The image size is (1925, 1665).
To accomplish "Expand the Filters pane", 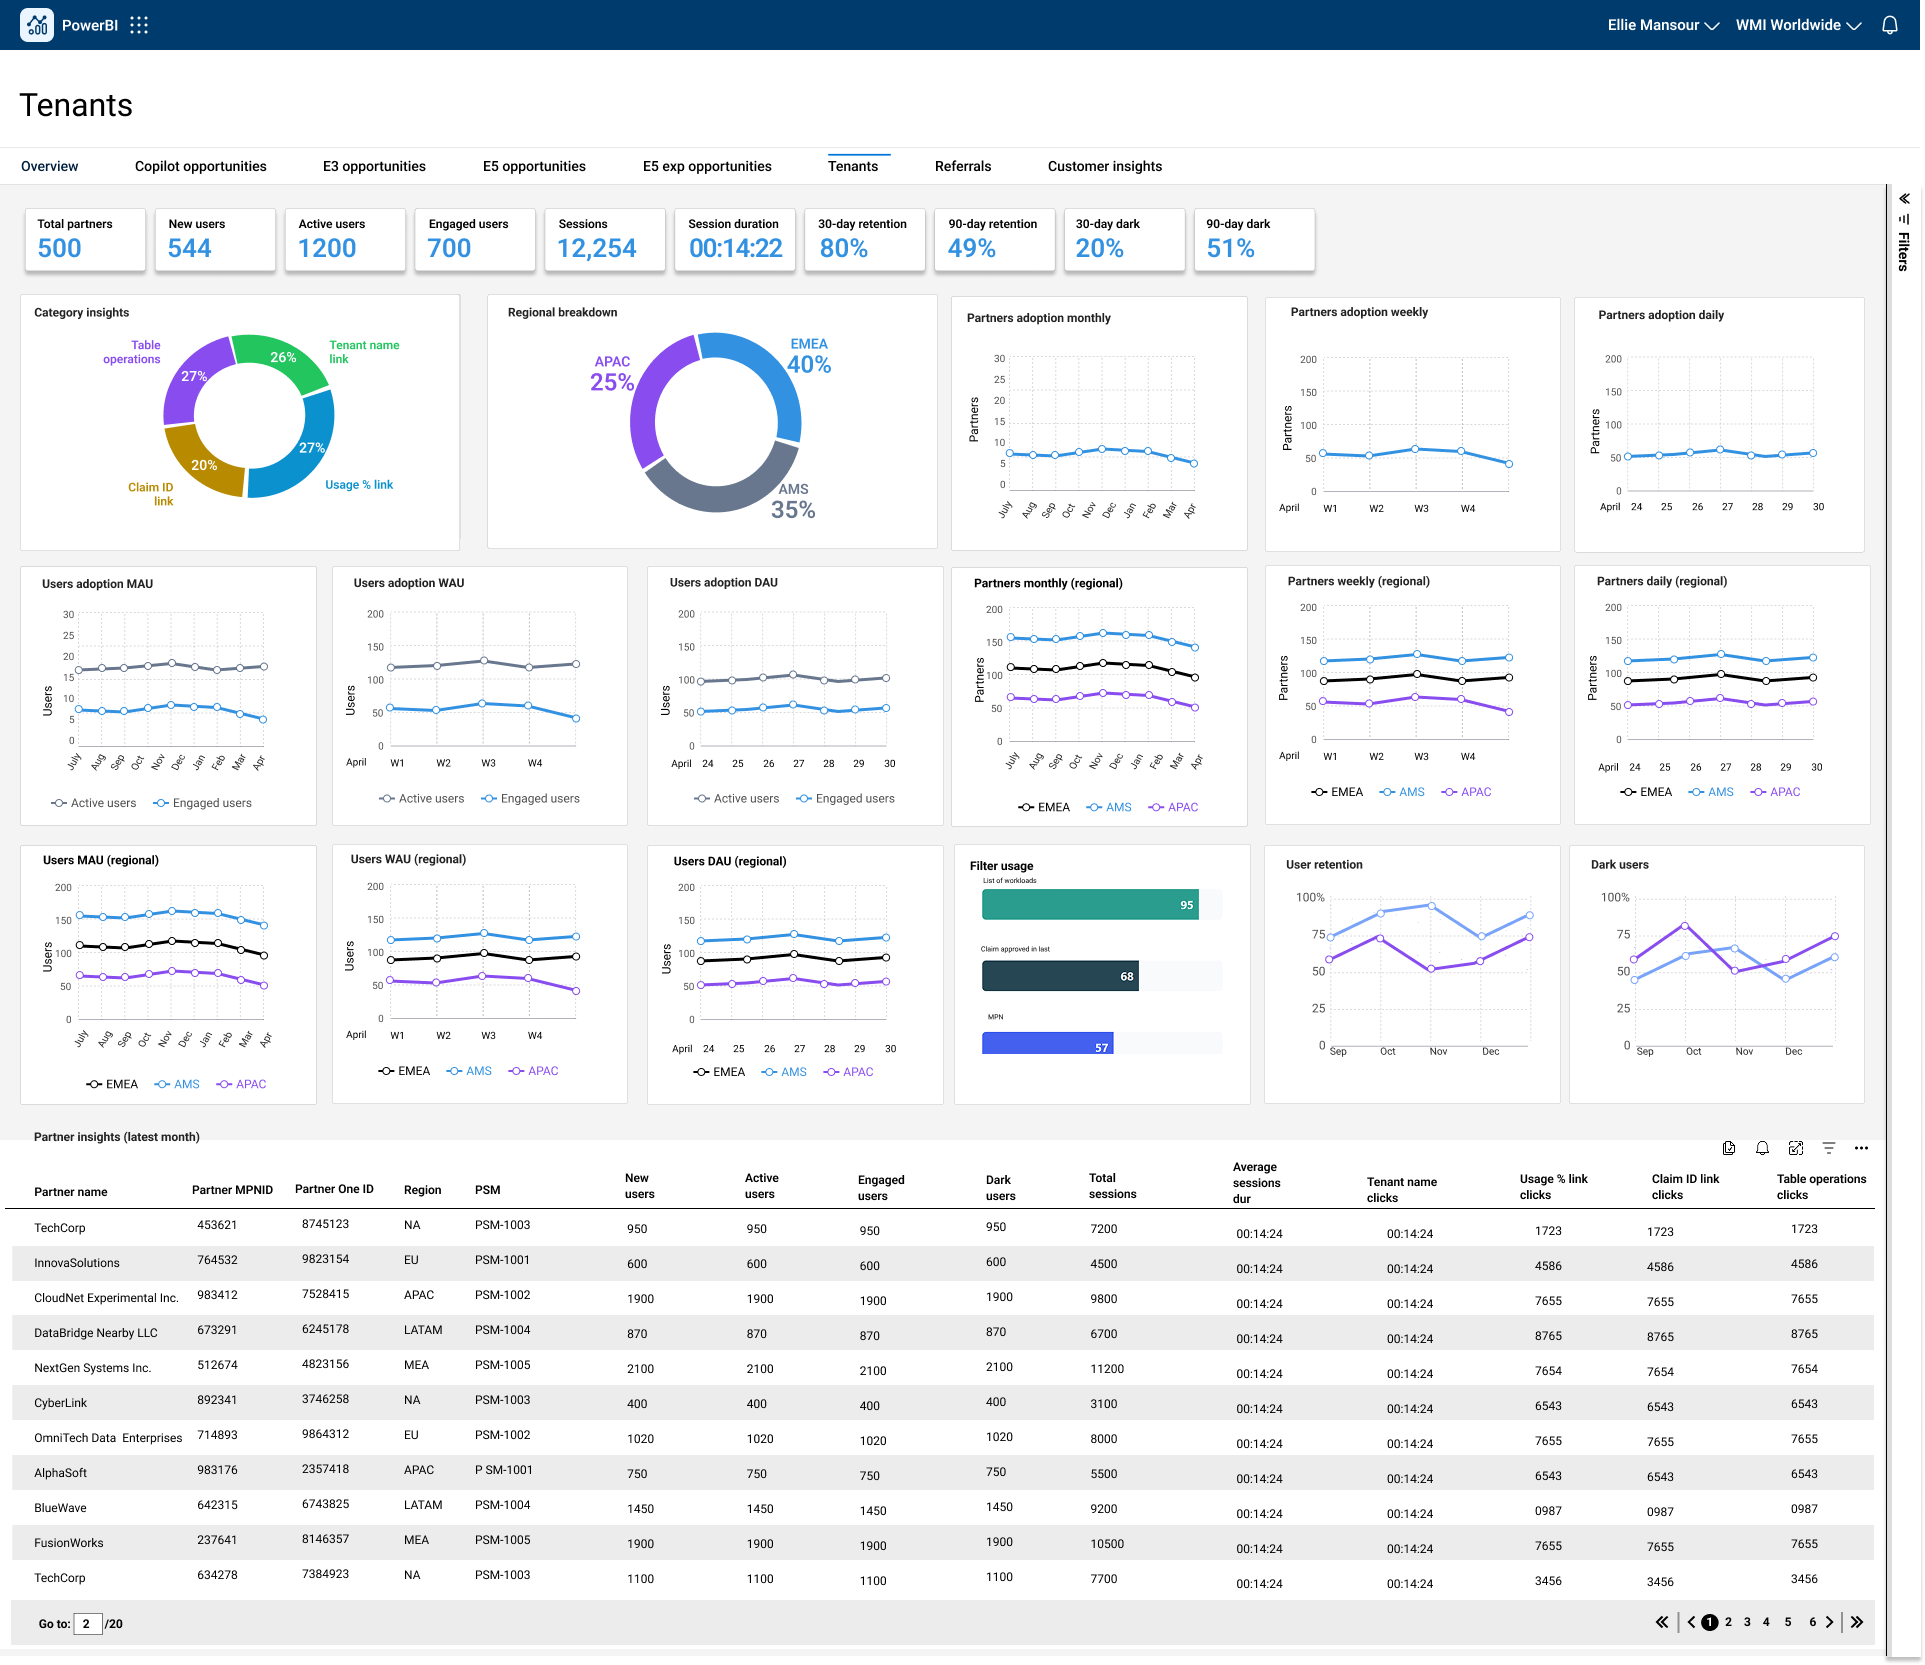I will [1904, 199].
